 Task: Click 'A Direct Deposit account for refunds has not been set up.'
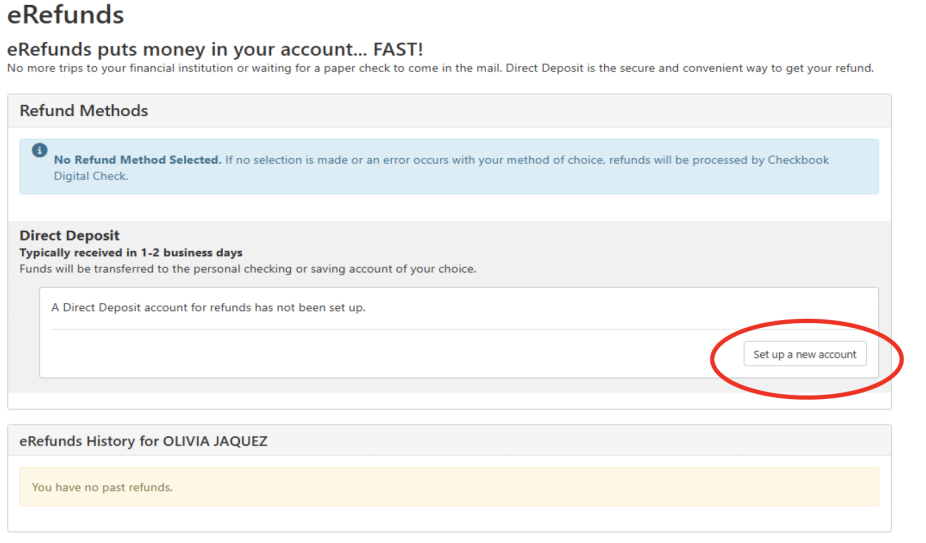pyautogui.click(x=208, y=307)
